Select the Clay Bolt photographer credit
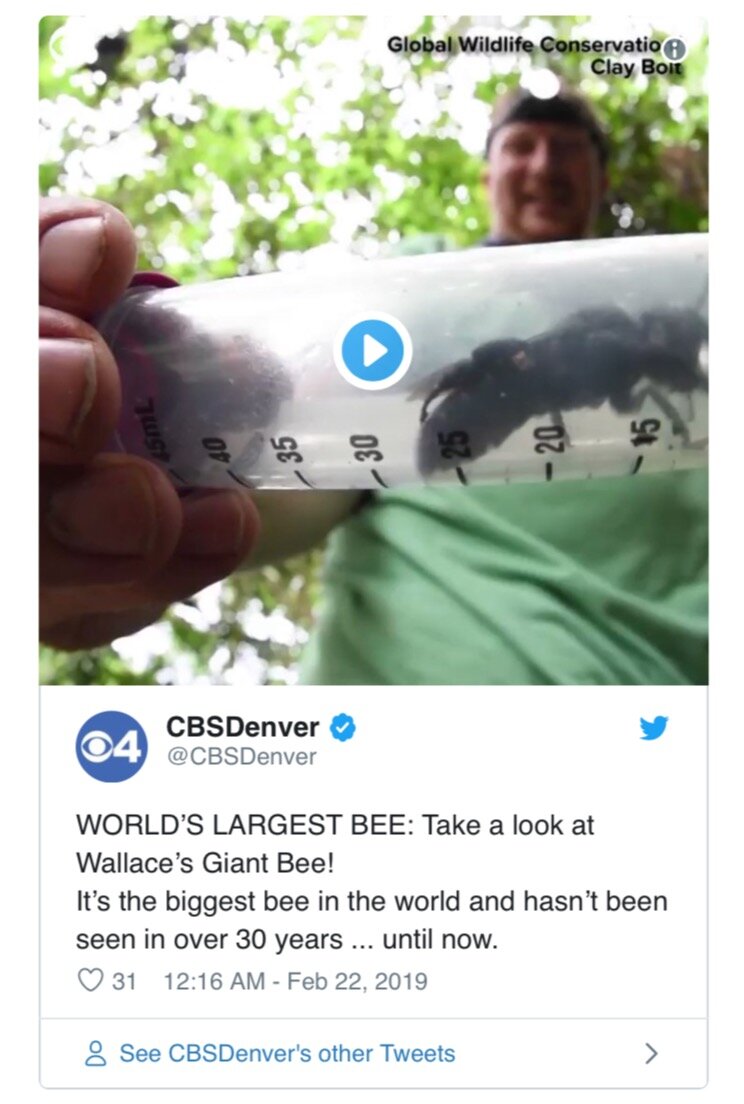This screenshot has width=744, height=1104. point(636,68)
